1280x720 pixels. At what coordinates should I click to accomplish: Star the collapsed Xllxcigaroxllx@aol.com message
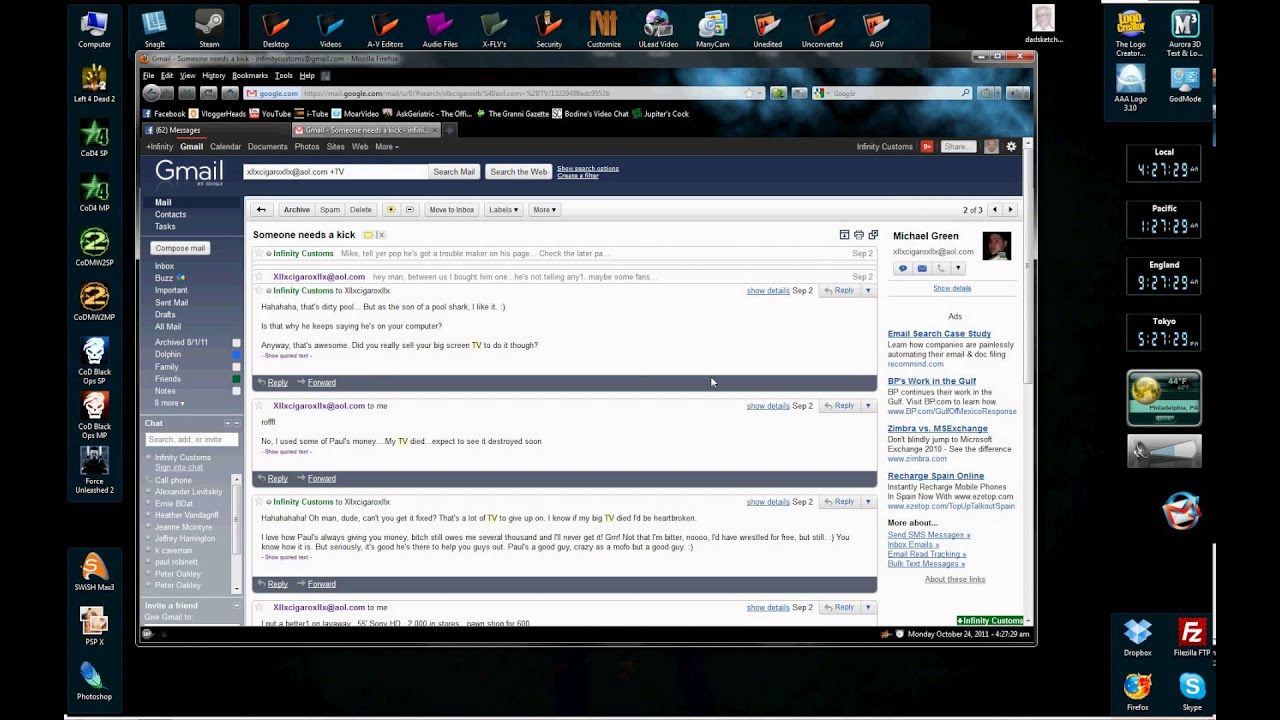coord(259,277)
